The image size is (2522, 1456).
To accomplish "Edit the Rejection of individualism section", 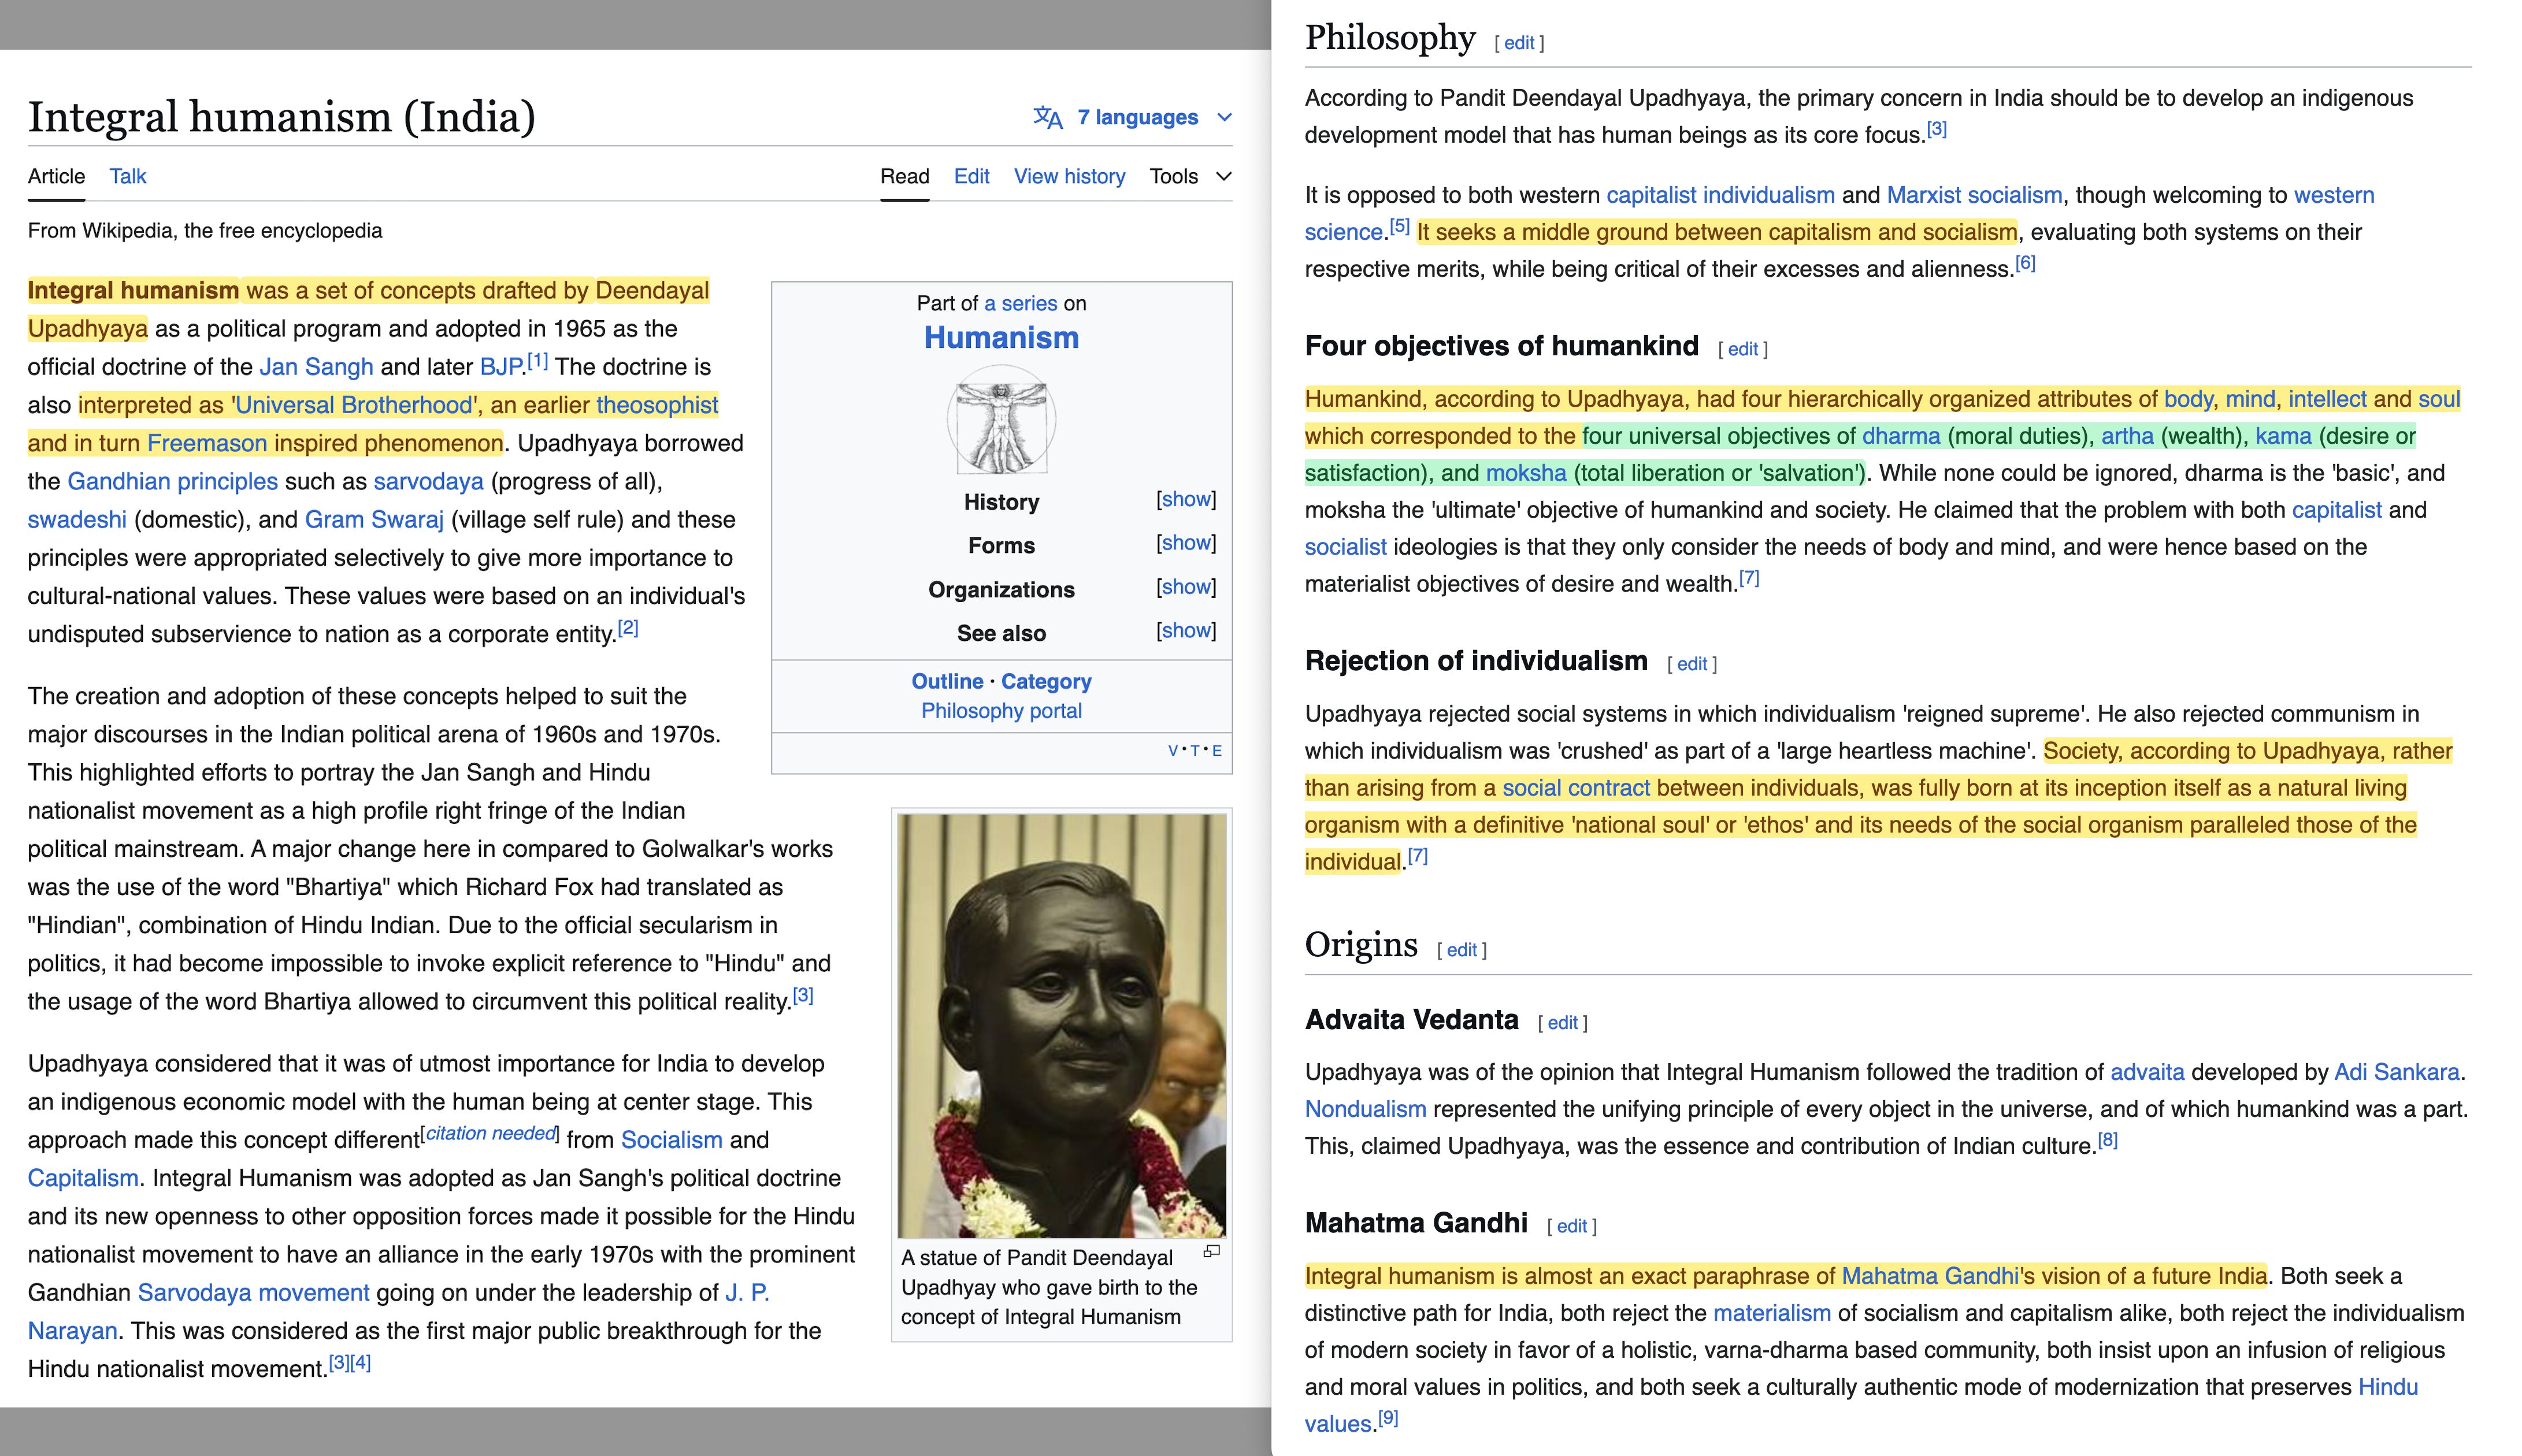I will 1692,664.
